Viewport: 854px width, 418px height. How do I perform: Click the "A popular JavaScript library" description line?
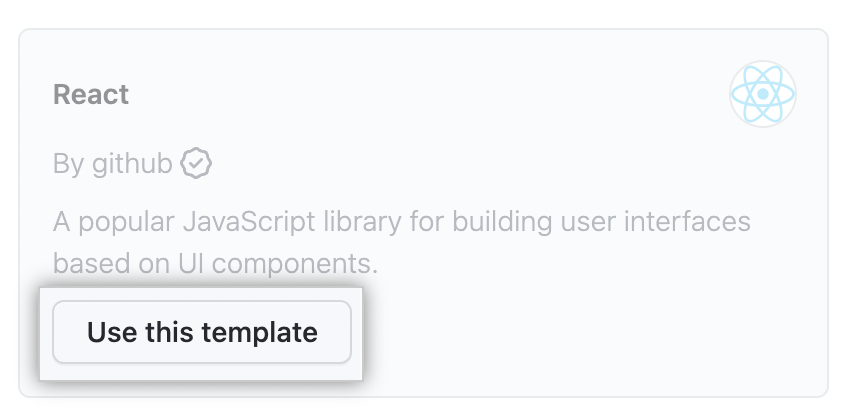coord(400,221)
